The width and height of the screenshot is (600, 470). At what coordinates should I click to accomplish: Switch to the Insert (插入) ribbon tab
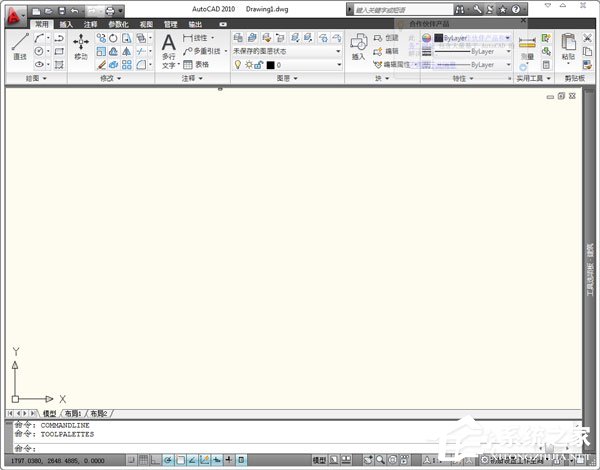point(66,23)
